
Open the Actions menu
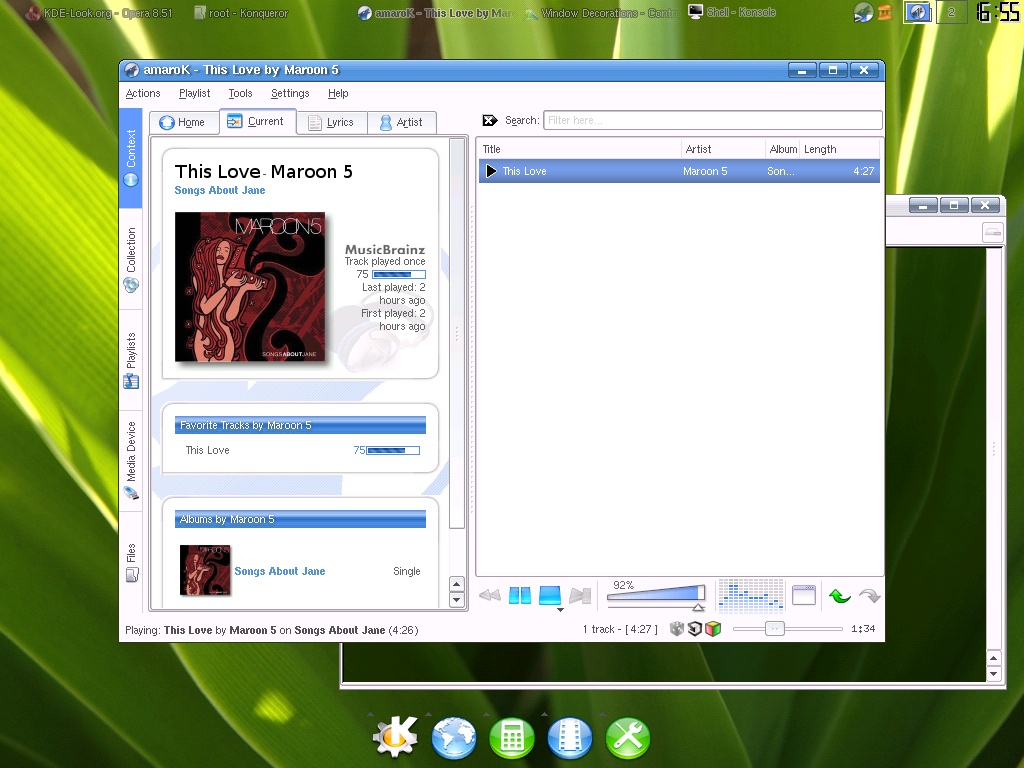coord(142,93)
